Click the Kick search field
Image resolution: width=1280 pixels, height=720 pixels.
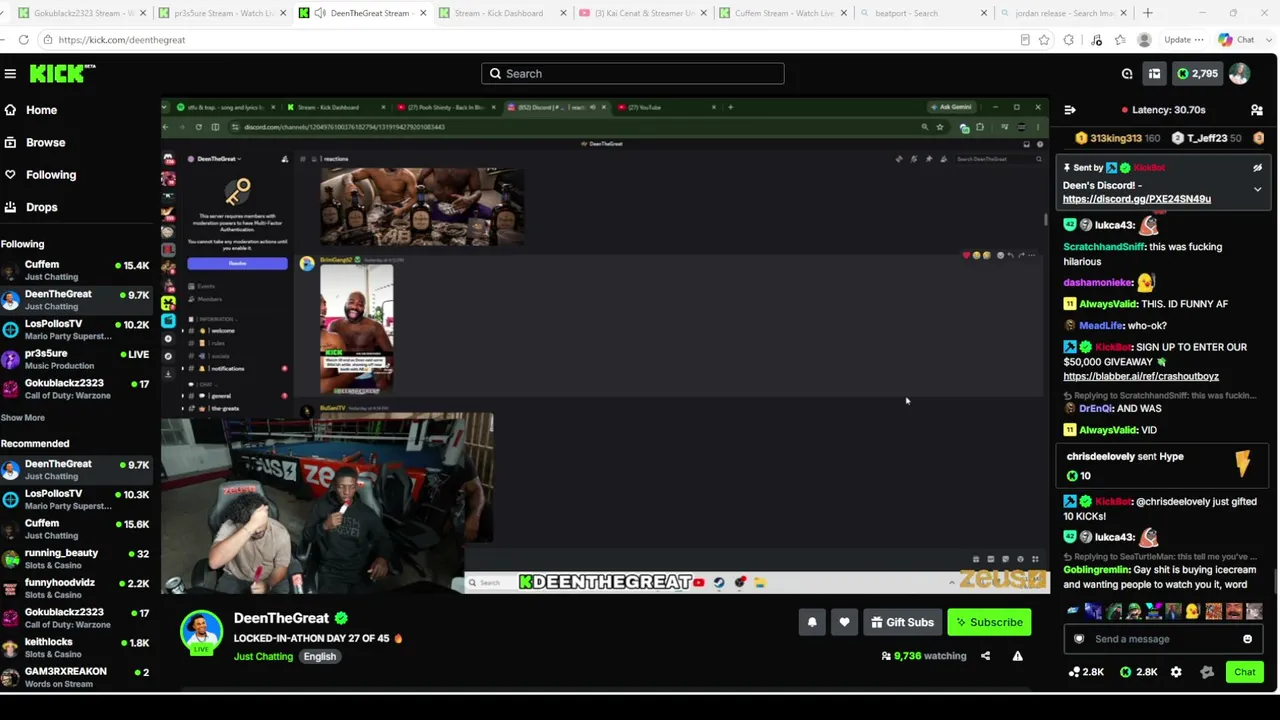(x=633, y=73)
